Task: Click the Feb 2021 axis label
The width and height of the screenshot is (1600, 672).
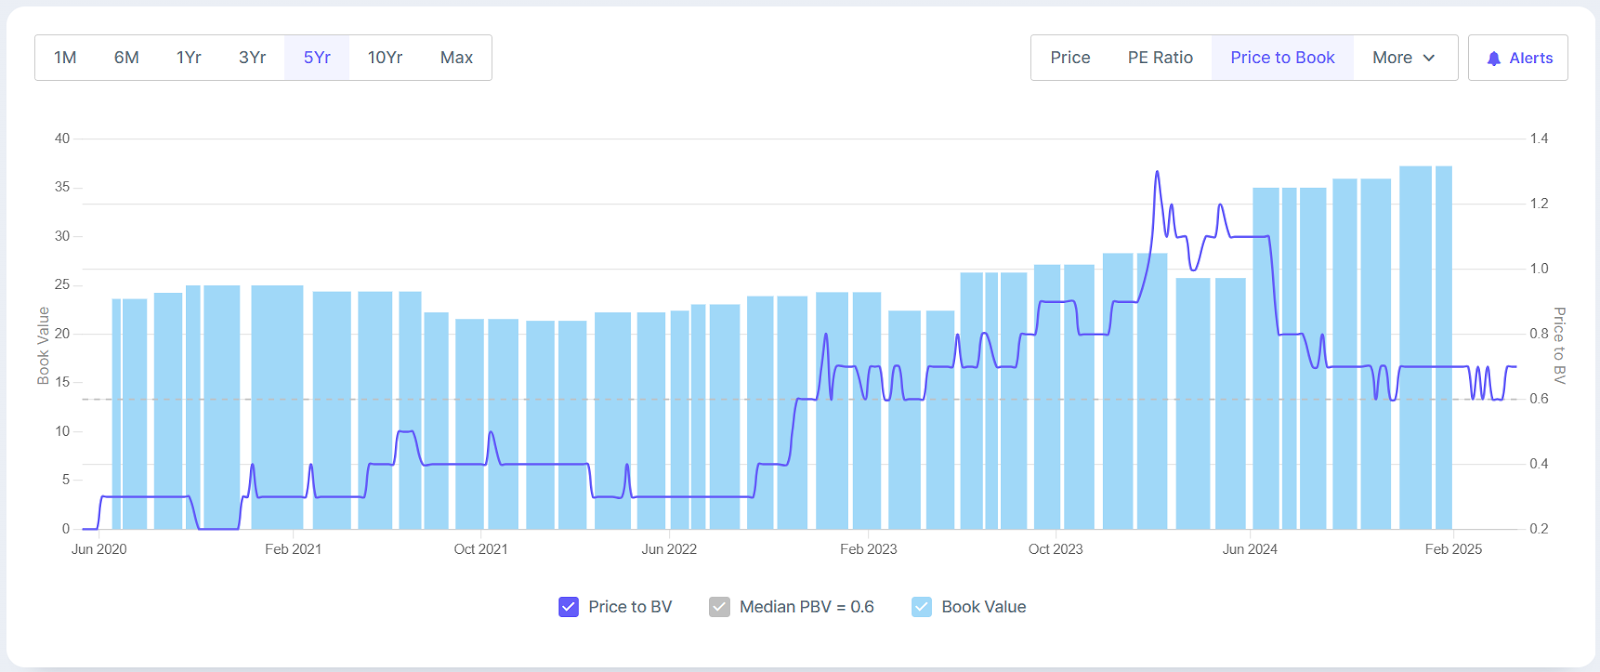Action: coord(293,549)
